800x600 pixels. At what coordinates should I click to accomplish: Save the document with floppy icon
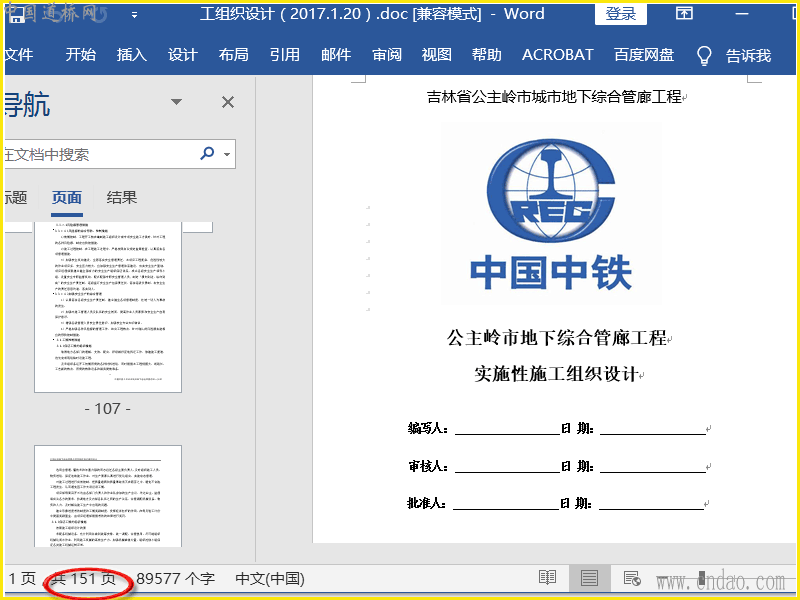pyautogui.click(x=17, y=15)
